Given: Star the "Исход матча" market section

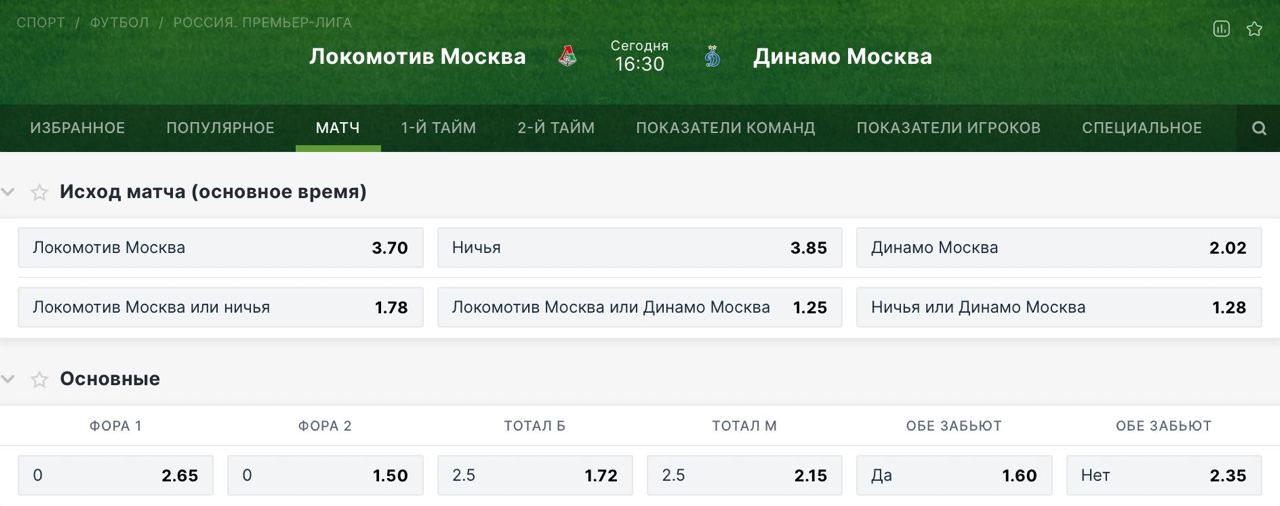Looking at the screenshot, I should click(39, 192).
